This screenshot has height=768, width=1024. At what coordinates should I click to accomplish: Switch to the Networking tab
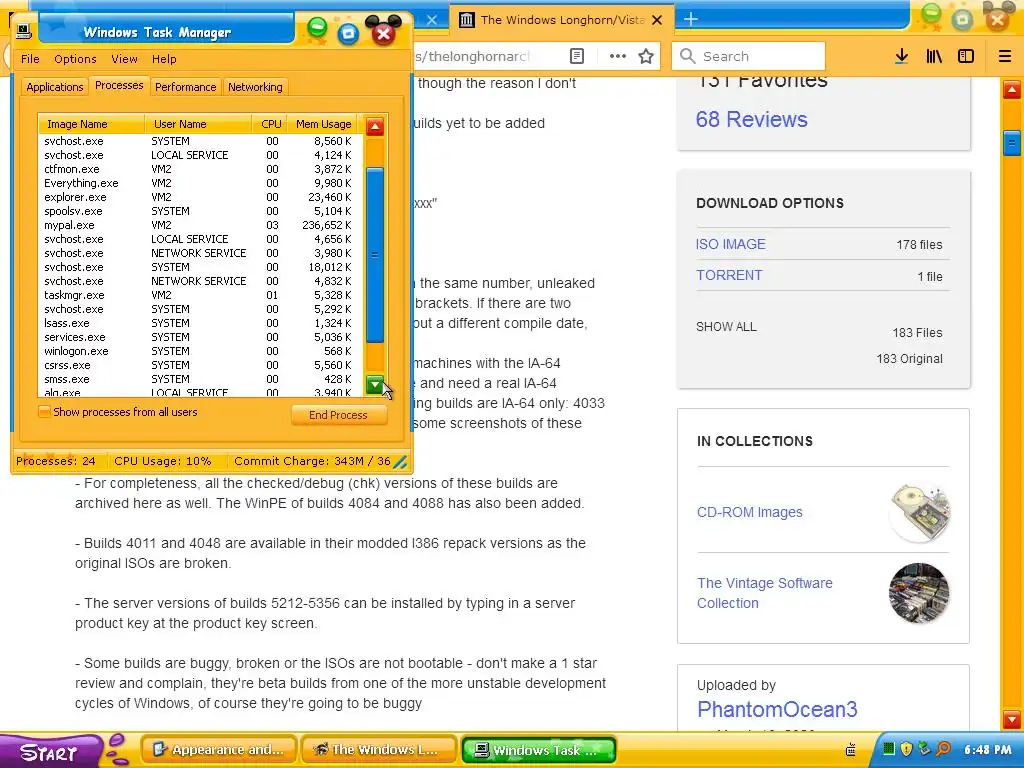pos(255,87)
